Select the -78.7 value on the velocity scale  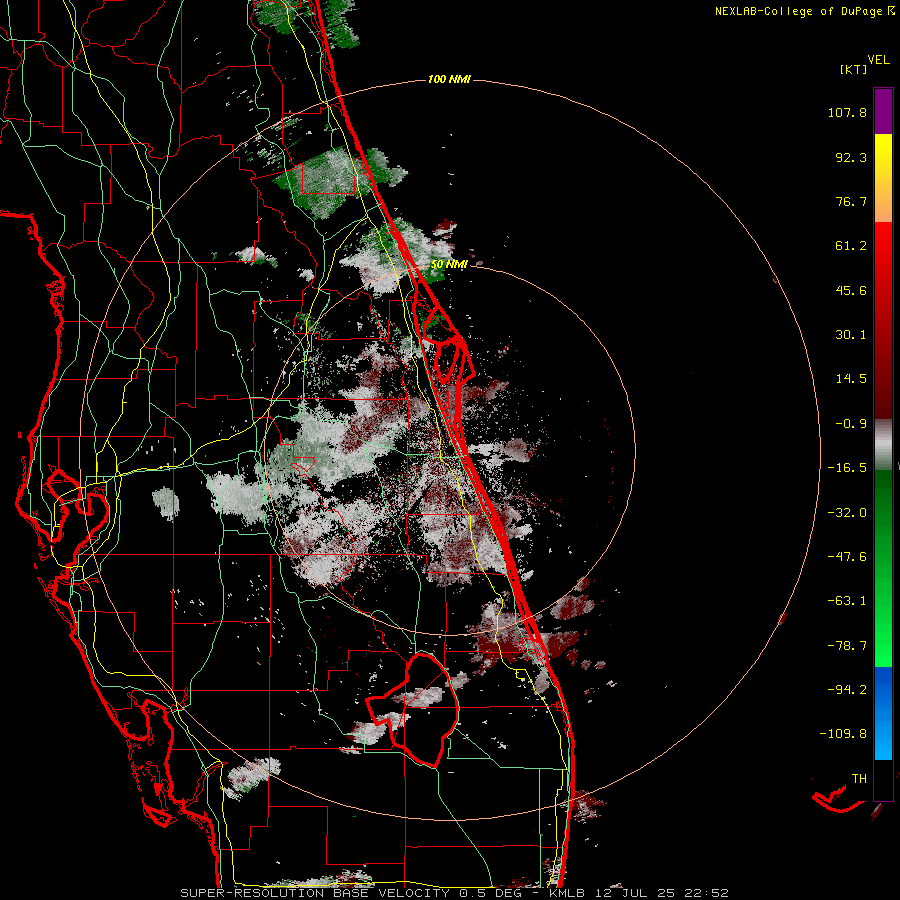[x=847, y=646]
